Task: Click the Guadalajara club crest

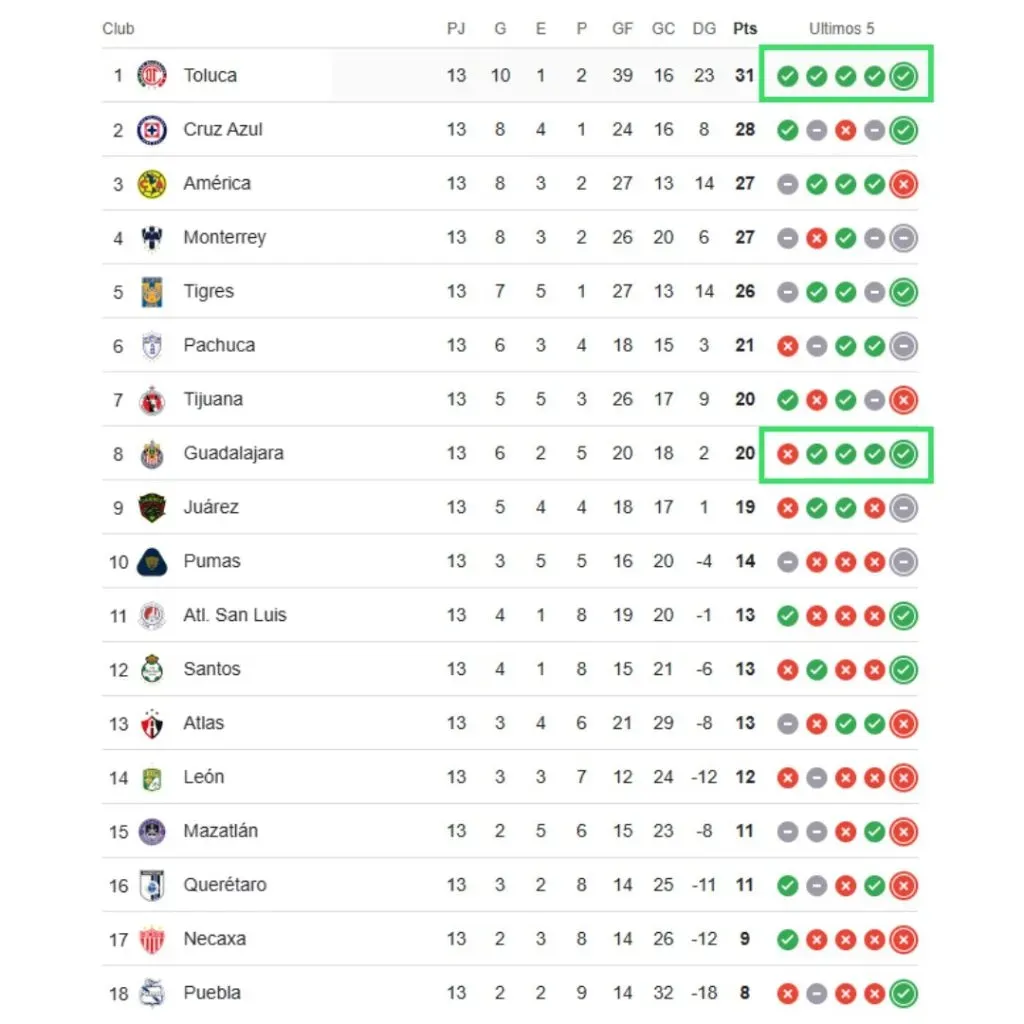Action: [x=152, y=453]
